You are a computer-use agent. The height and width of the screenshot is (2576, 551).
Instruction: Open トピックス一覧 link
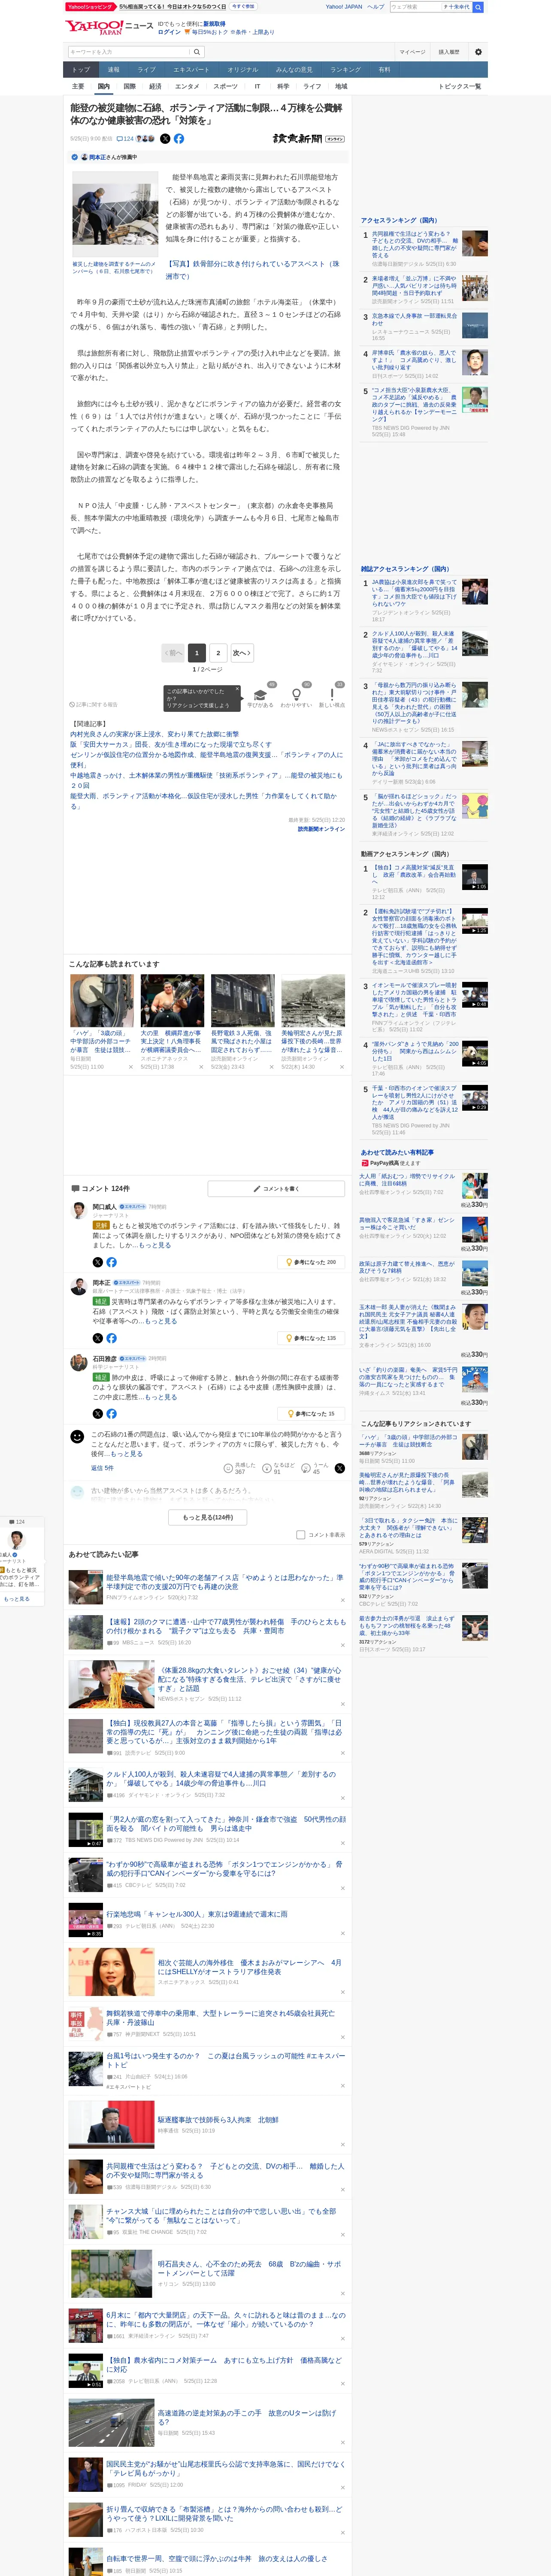coord(460,86)
